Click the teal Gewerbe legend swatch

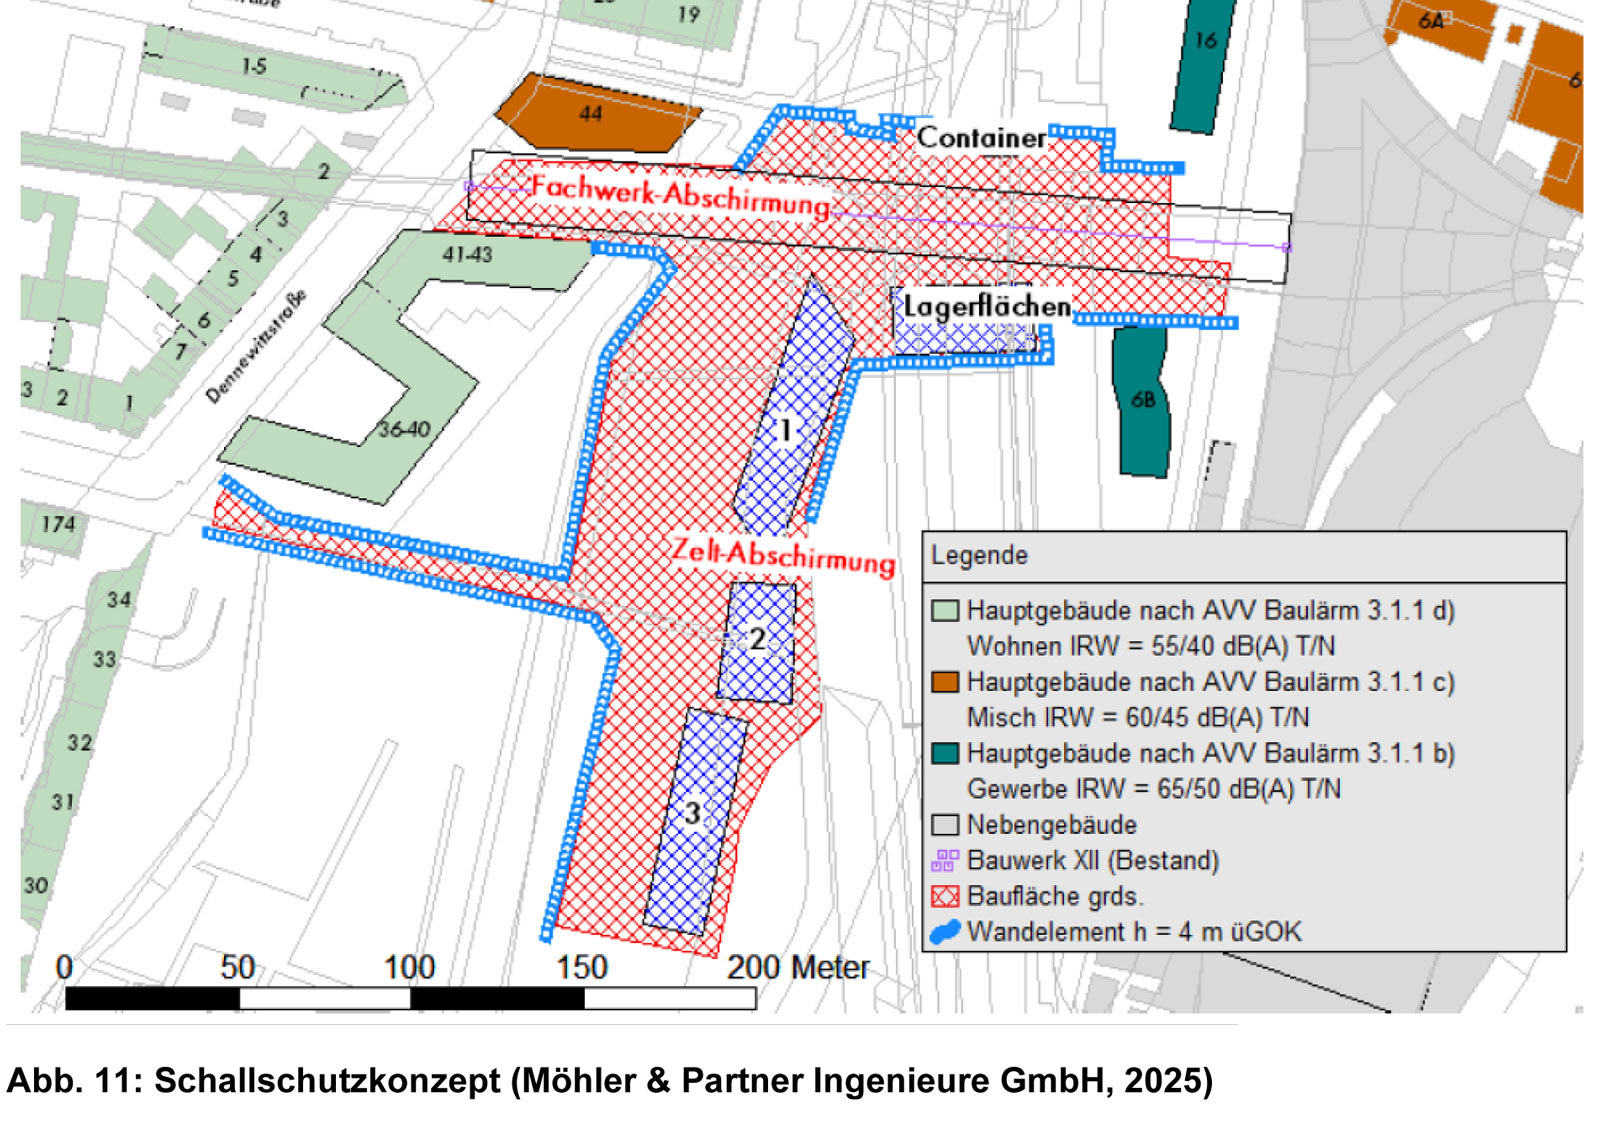click(x=944, y=753)
